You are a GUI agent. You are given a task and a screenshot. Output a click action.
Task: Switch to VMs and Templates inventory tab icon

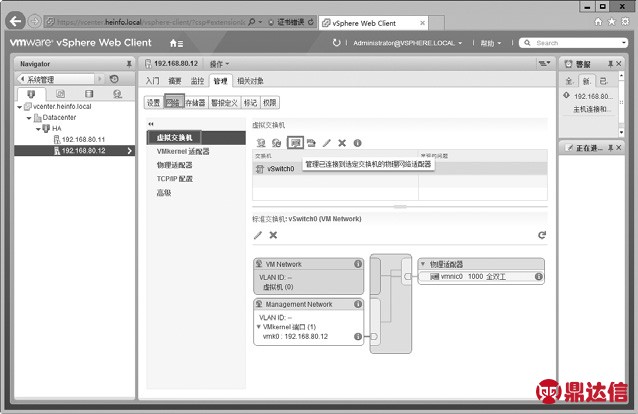click(60, 94)
